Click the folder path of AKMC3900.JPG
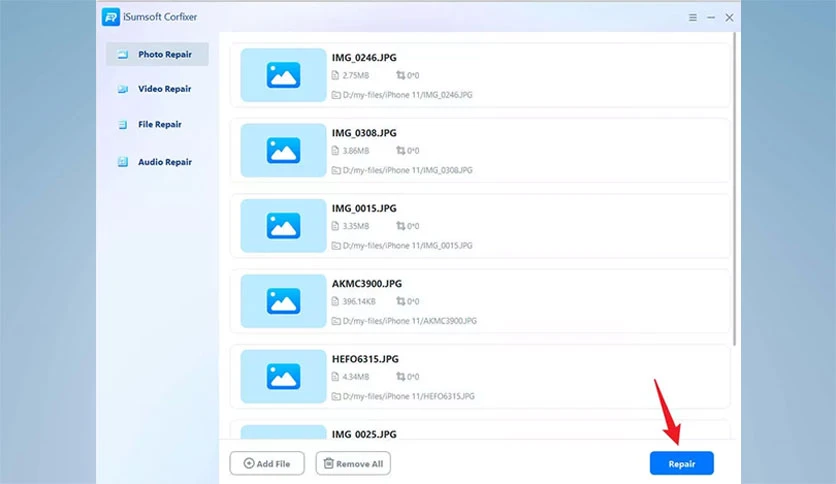This screenshot has width=836, height=484. click(x=409, y=321)
